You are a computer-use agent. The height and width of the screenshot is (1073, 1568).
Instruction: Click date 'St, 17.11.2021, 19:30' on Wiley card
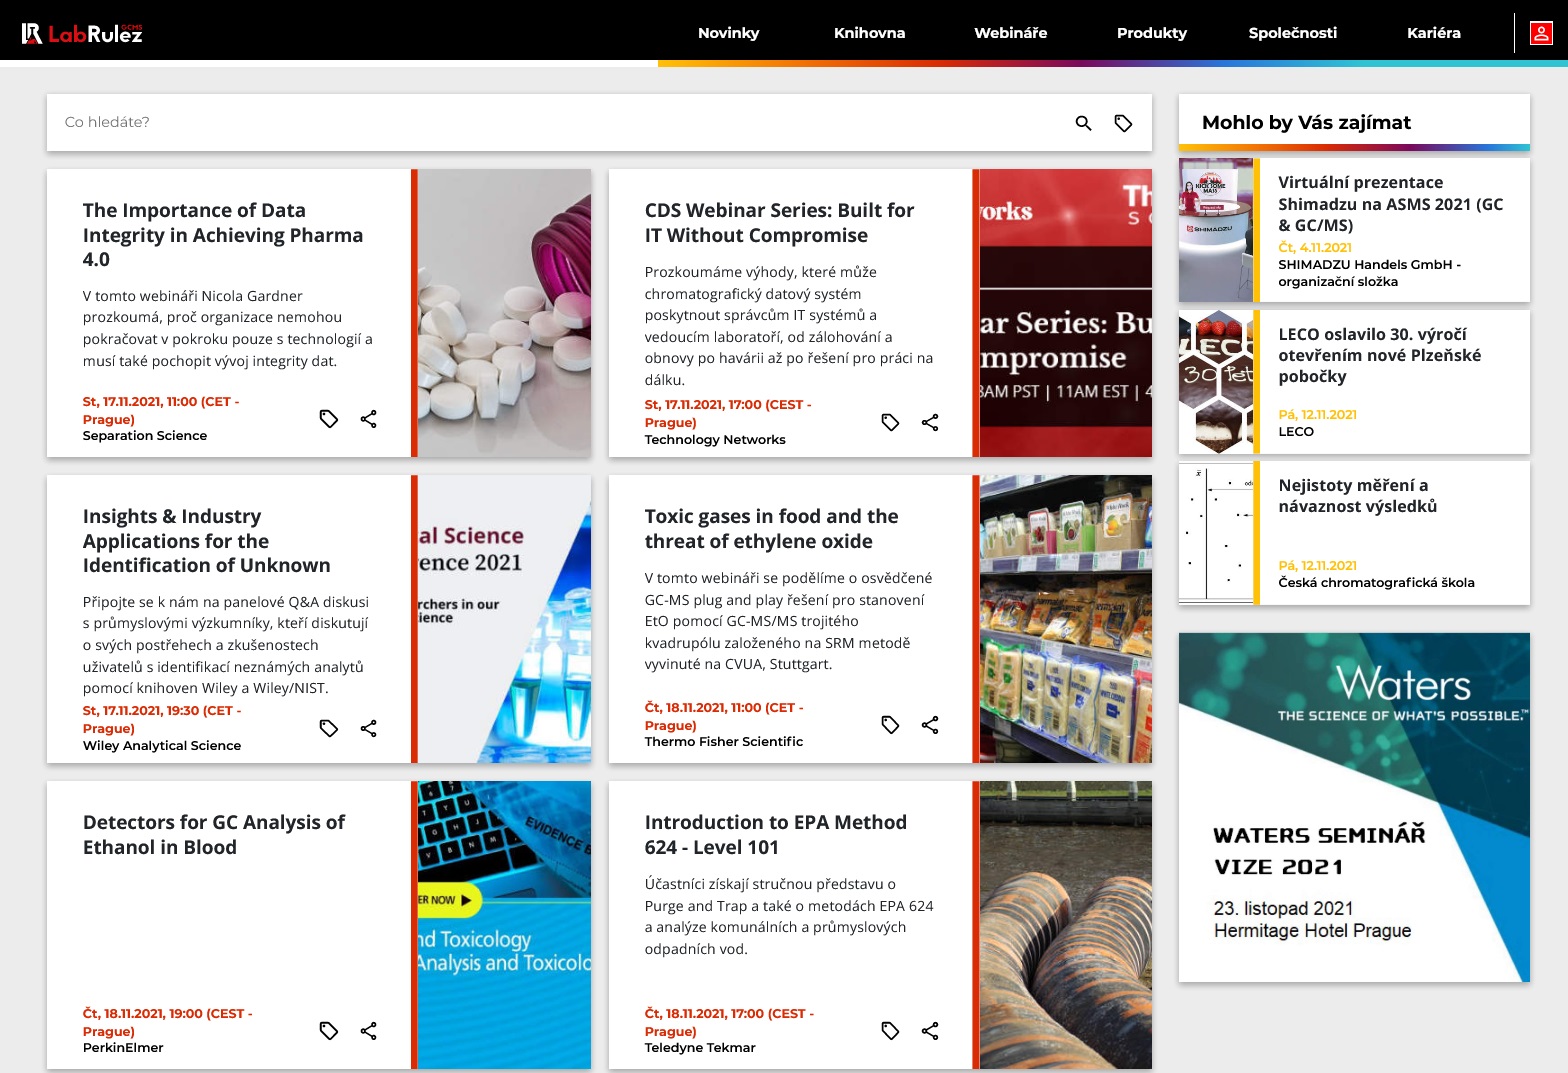click(162, 719)
